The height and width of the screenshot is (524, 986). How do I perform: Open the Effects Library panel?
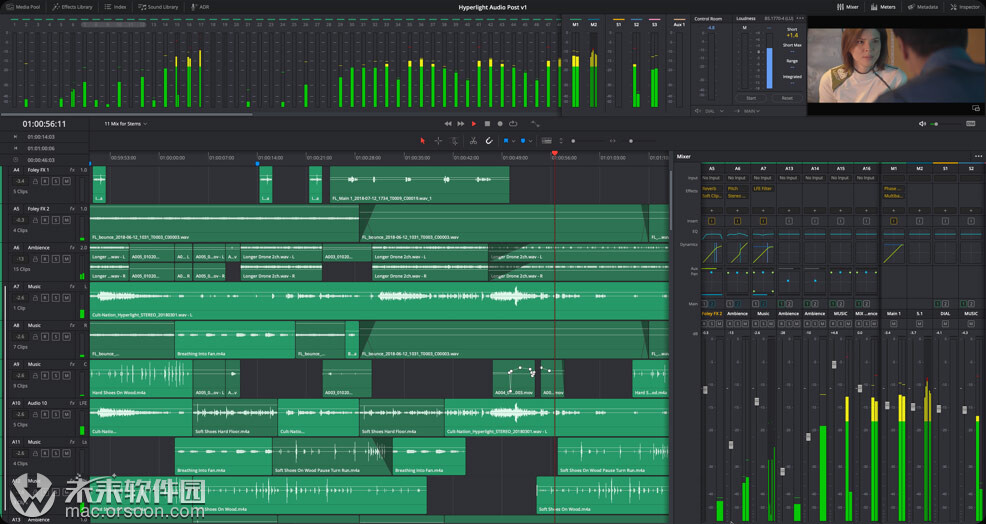[x=72, y=7]
